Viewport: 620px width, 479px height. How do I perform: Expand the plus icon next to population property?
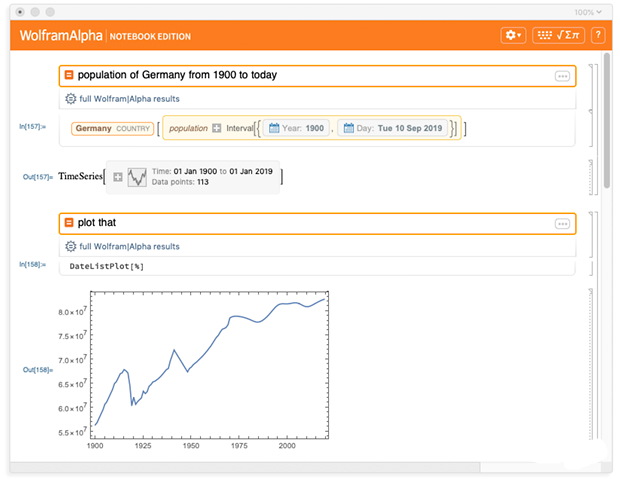point(216,128)
